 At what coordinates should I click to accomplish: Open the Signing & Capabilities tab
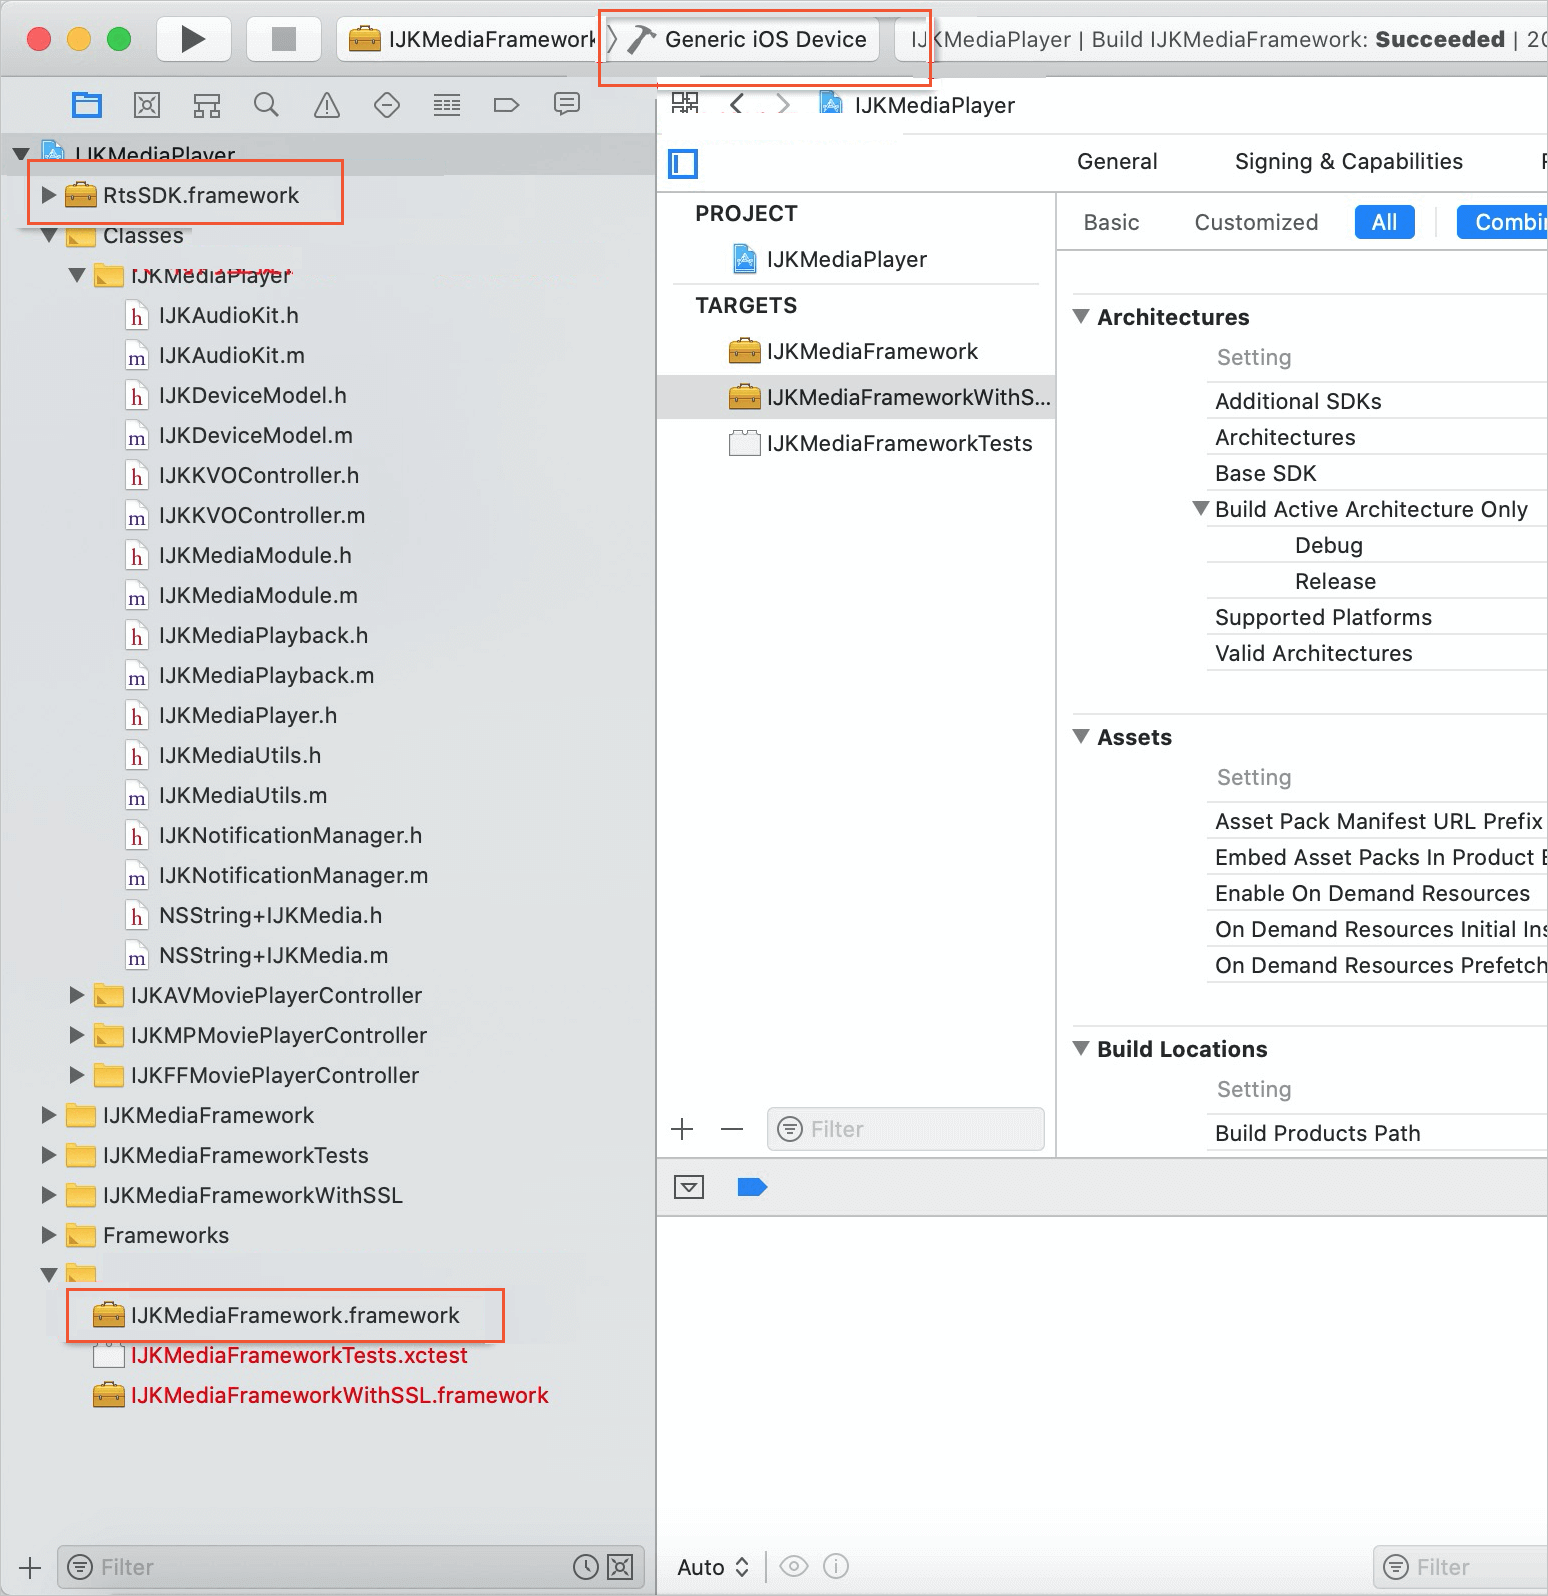pyautogui.click(x=1348, y=162)
